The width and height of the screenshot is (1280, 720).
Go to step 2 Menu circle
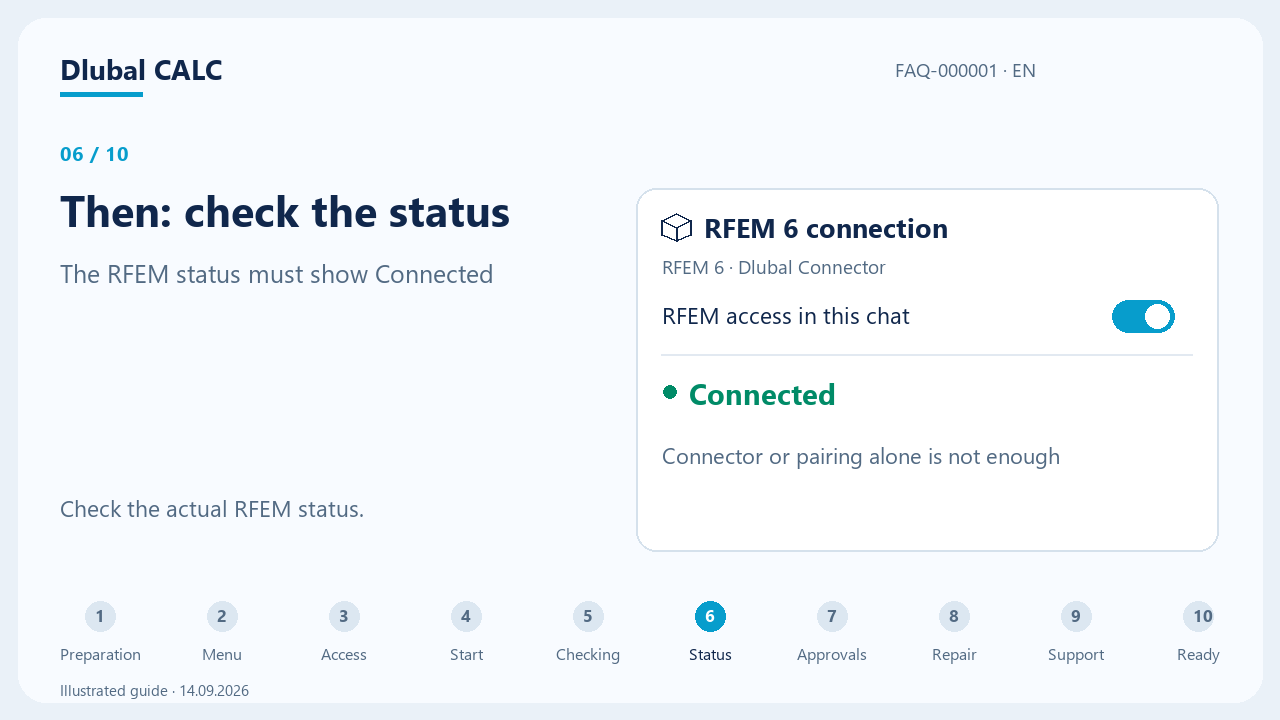(x=222, y=617)
